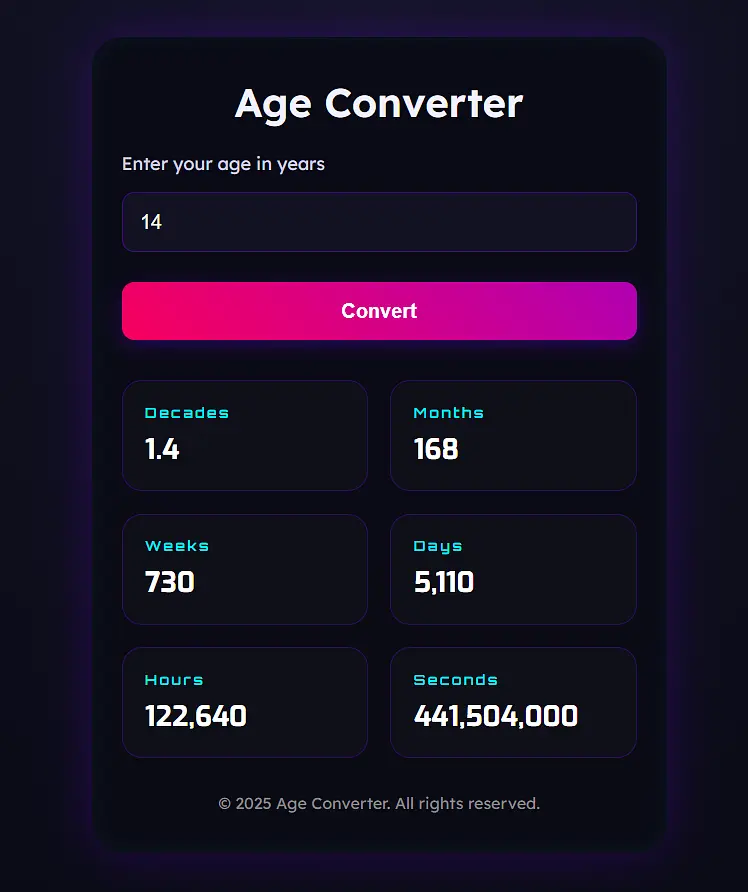Click the Age Converter title
Image resolution: width=748 pixels, height=892 pixels.
tap(379, 103)
